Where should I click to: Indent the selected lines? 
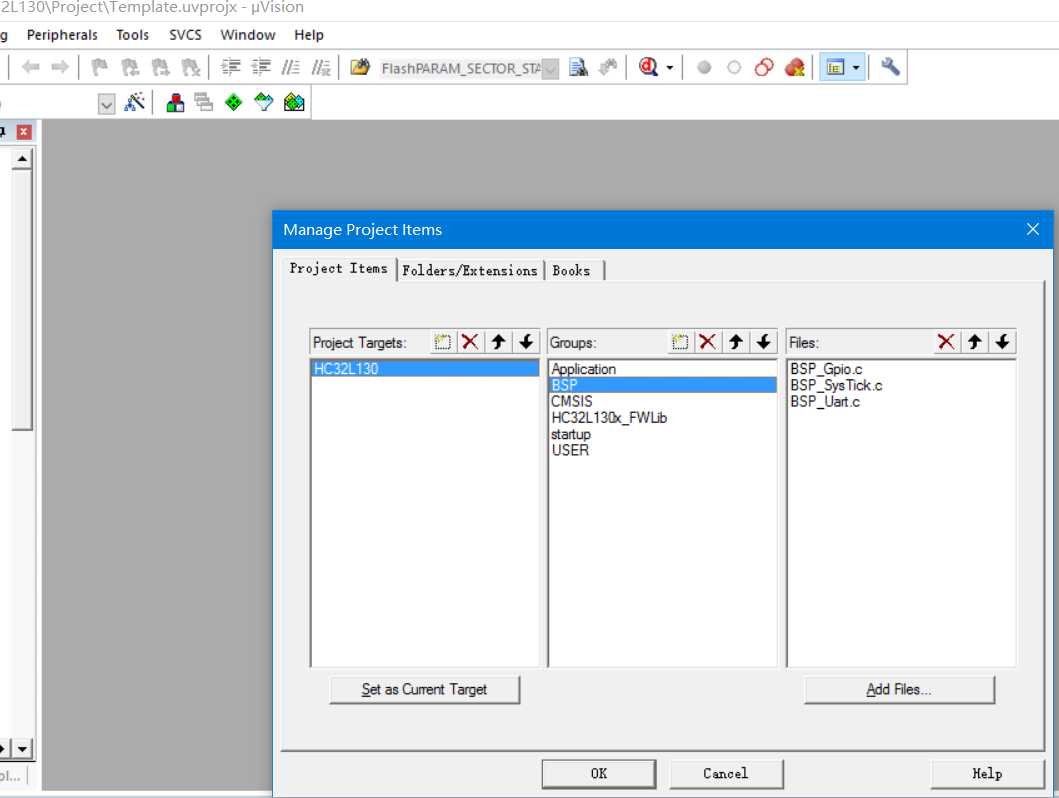point(231,67)
